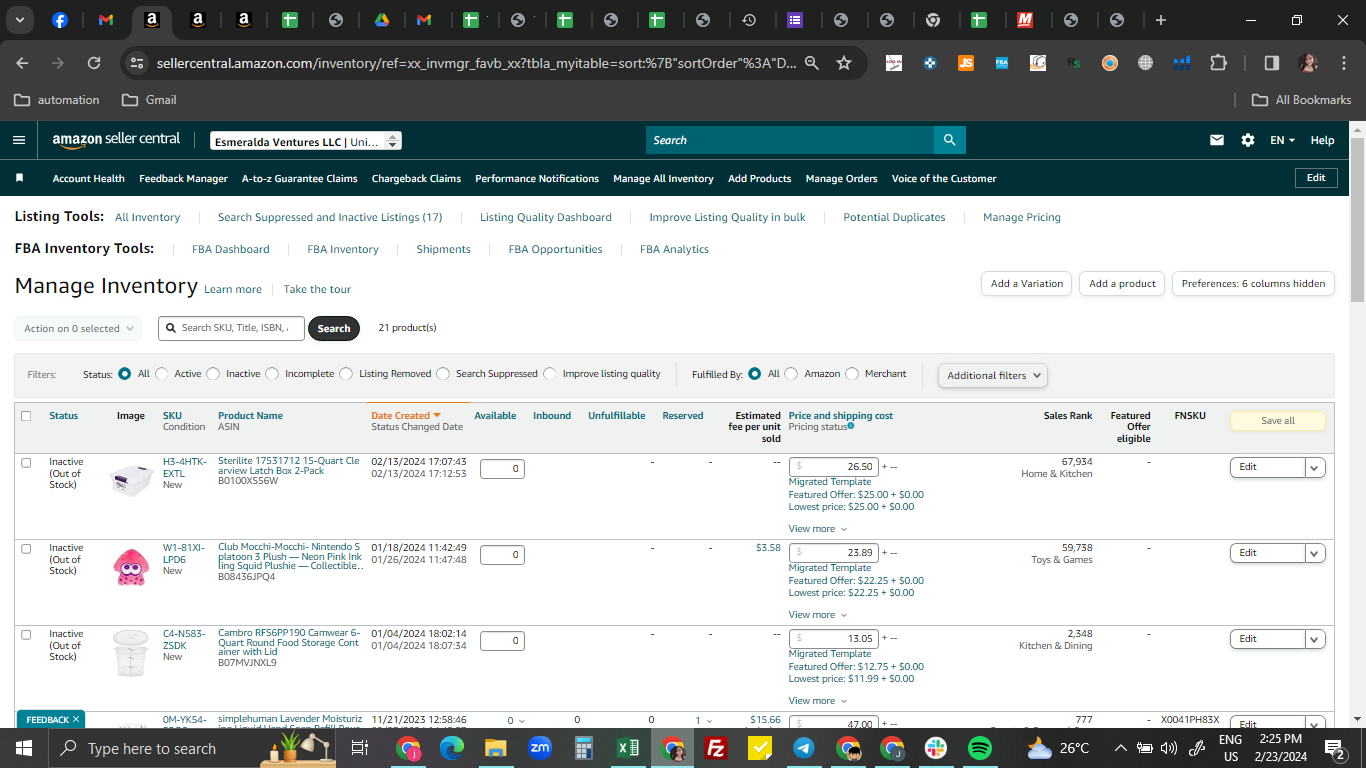Go to Manage Orders

click(x=841, y=178)
